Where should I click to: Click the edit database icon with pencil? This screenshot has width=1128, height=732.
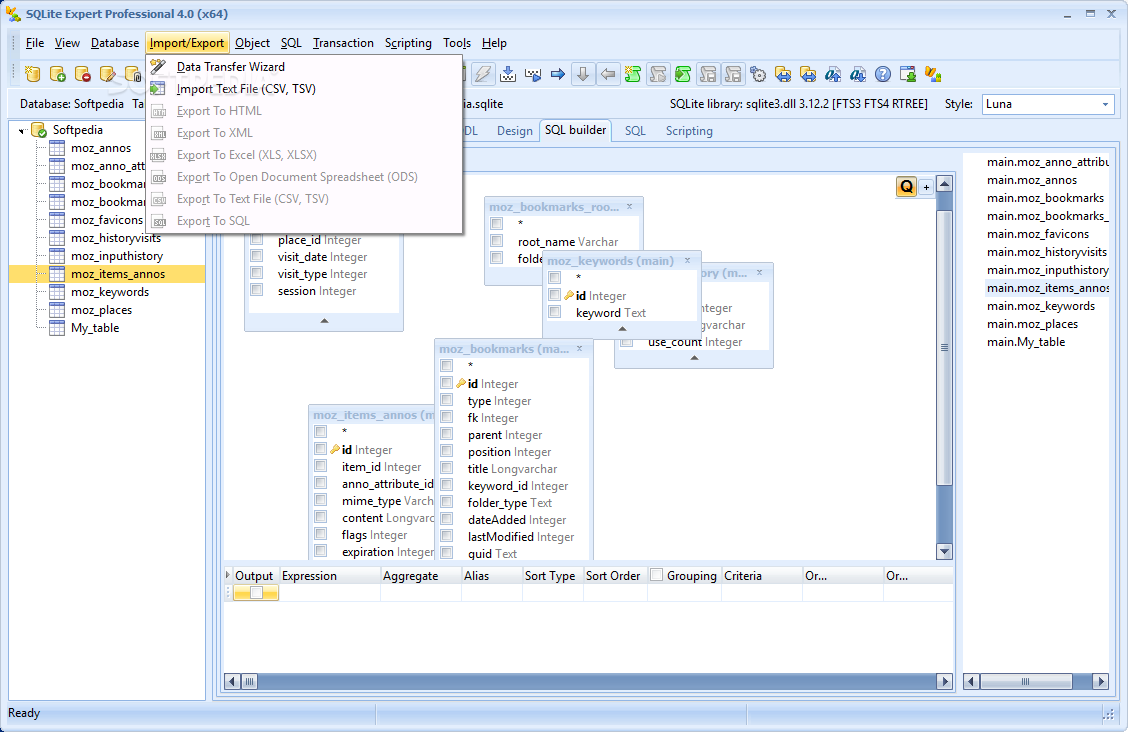click(x=108, y=74)
